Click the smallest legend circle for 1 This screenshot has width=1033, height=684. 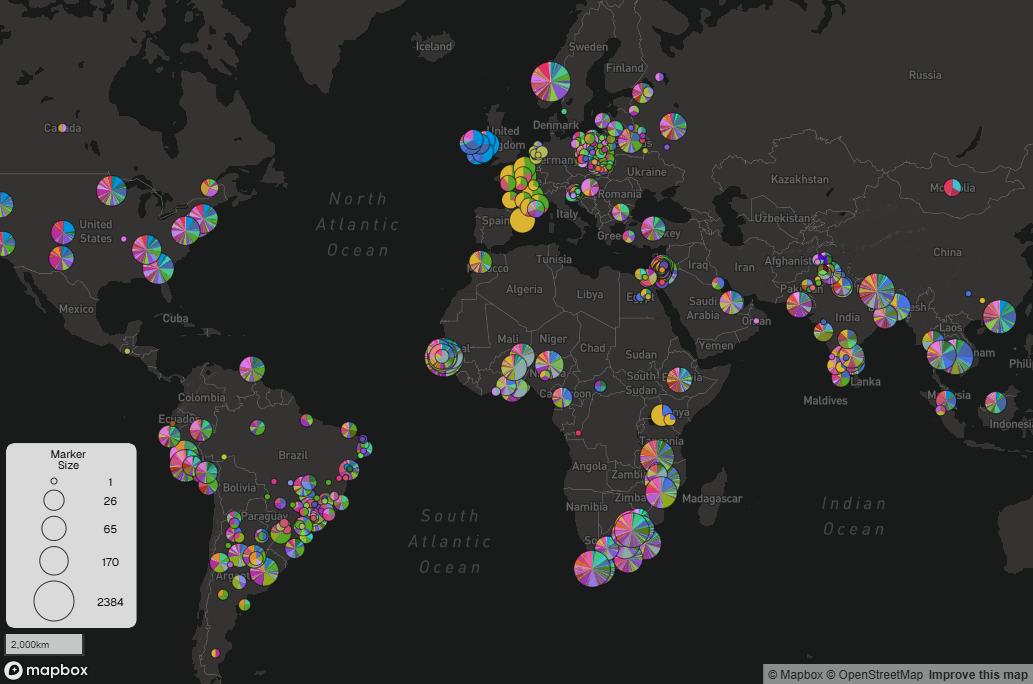click(x=54, y=481)
